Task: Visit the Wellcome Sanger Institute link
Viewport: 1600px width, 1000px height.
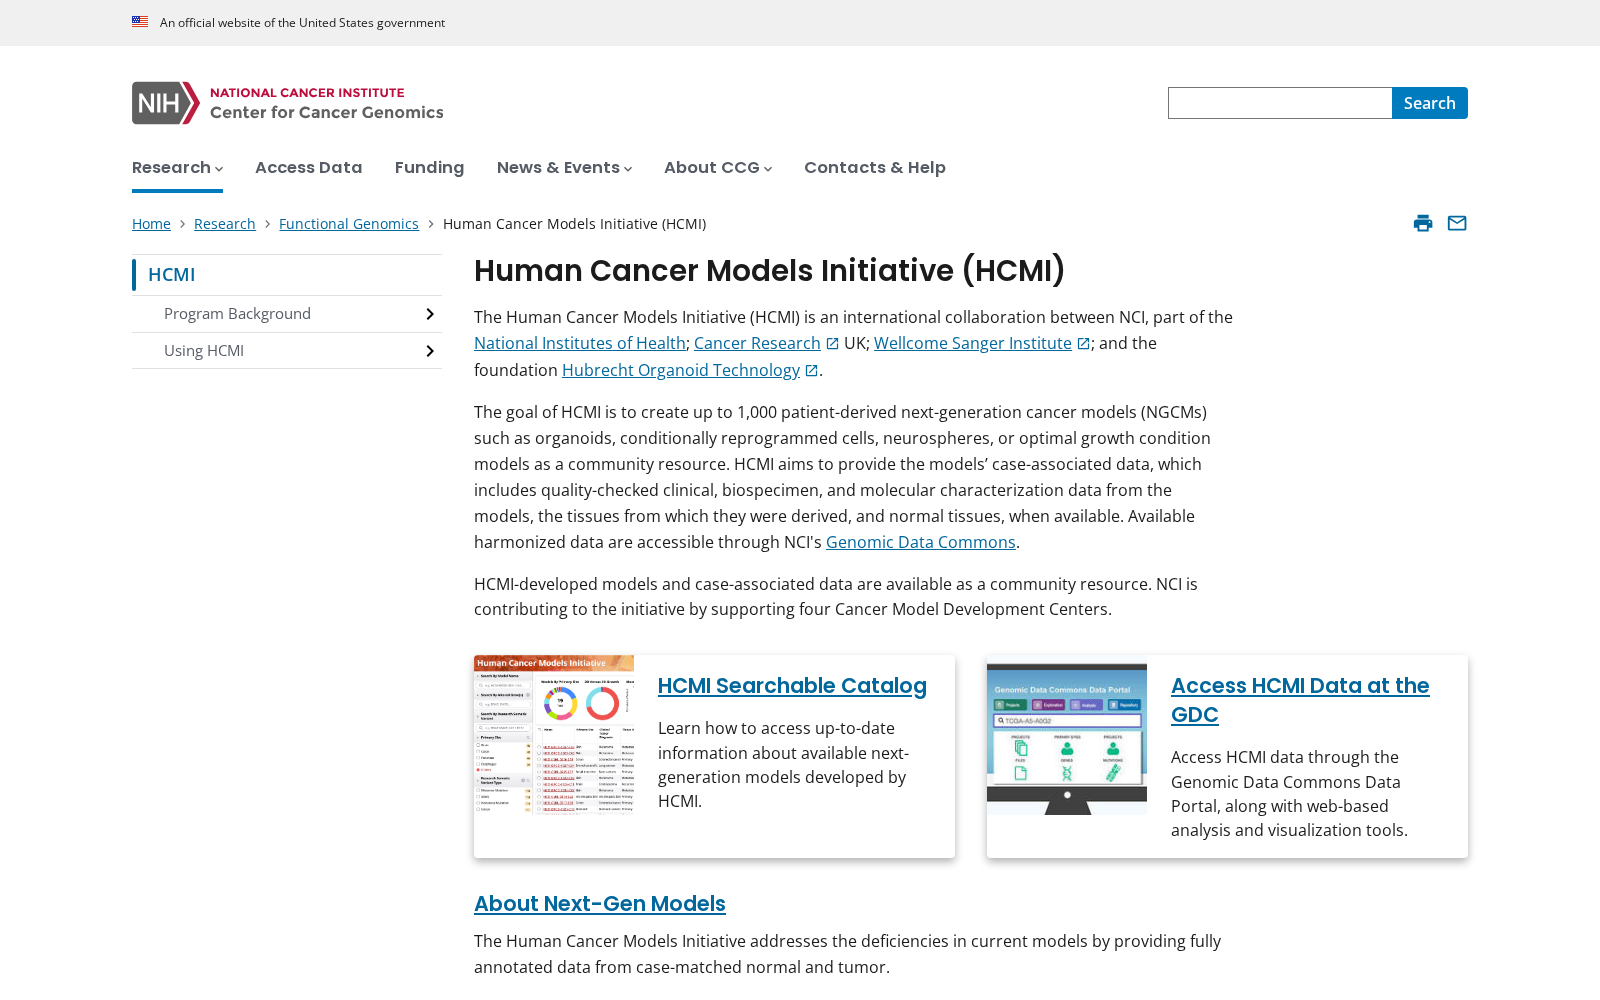Action: [973, 343]
